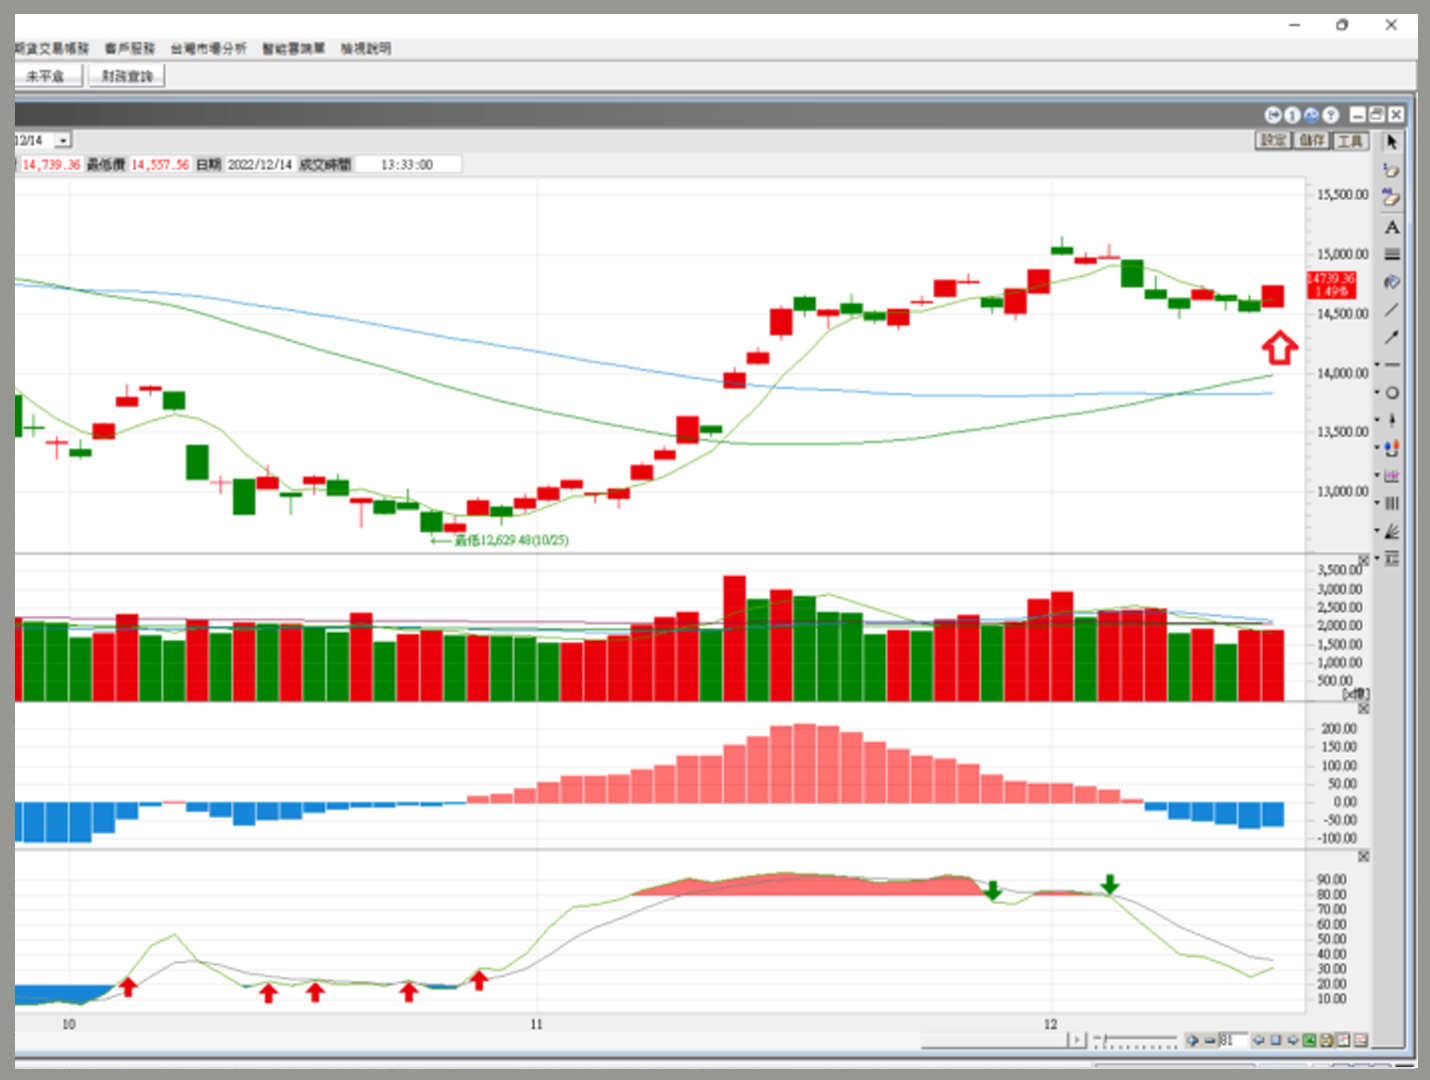Expand the pin marker tool options arrow
This screenshot has width=1430, height=1080.
[x=1377, y=420]
